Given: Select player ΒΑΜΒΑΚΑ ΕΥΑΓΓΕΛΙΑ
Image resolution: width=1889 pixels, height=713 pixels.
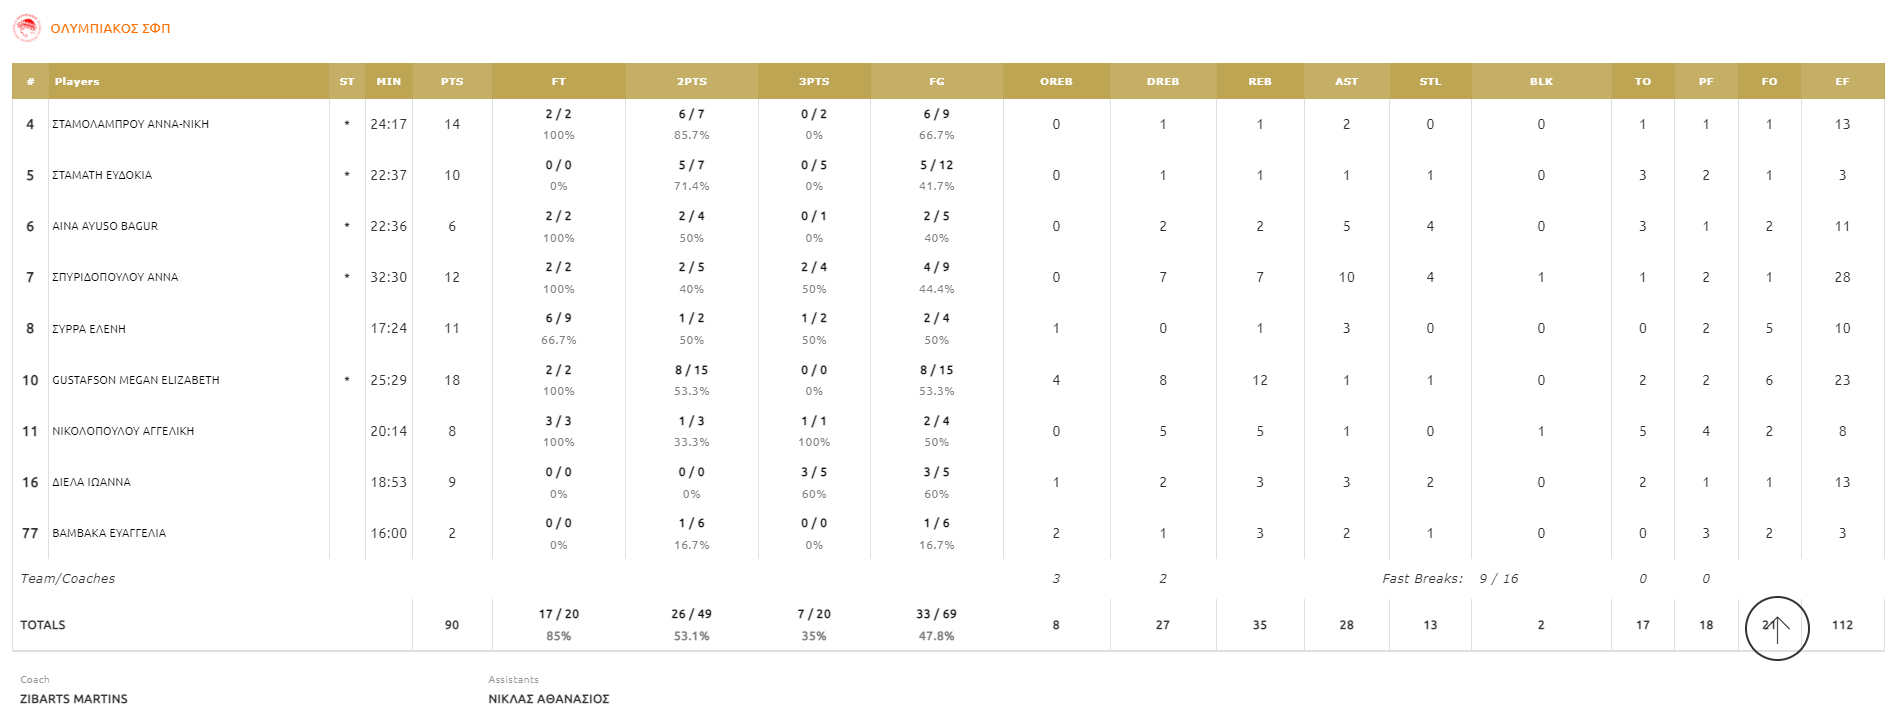Looking at the screenshot, I should click(x=109, y=533).
